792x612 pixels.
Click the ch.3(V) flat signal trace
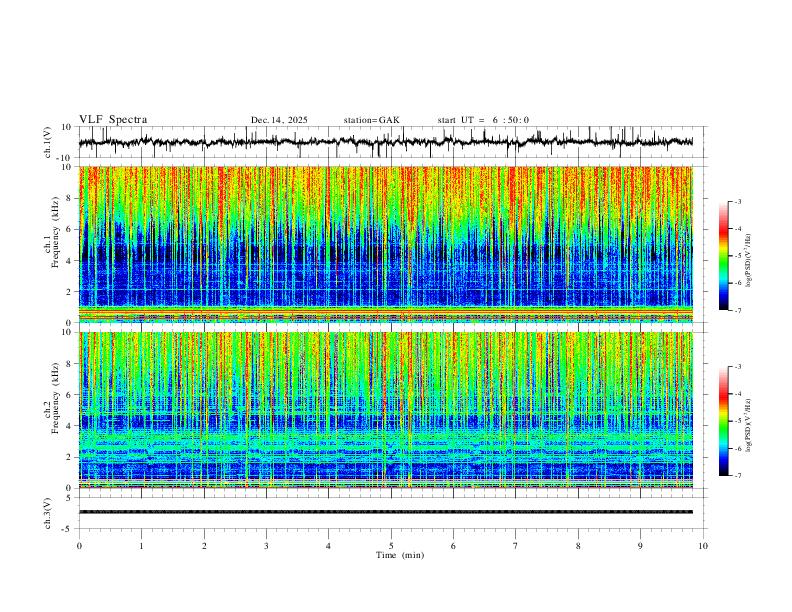click(x=385, y=512)
